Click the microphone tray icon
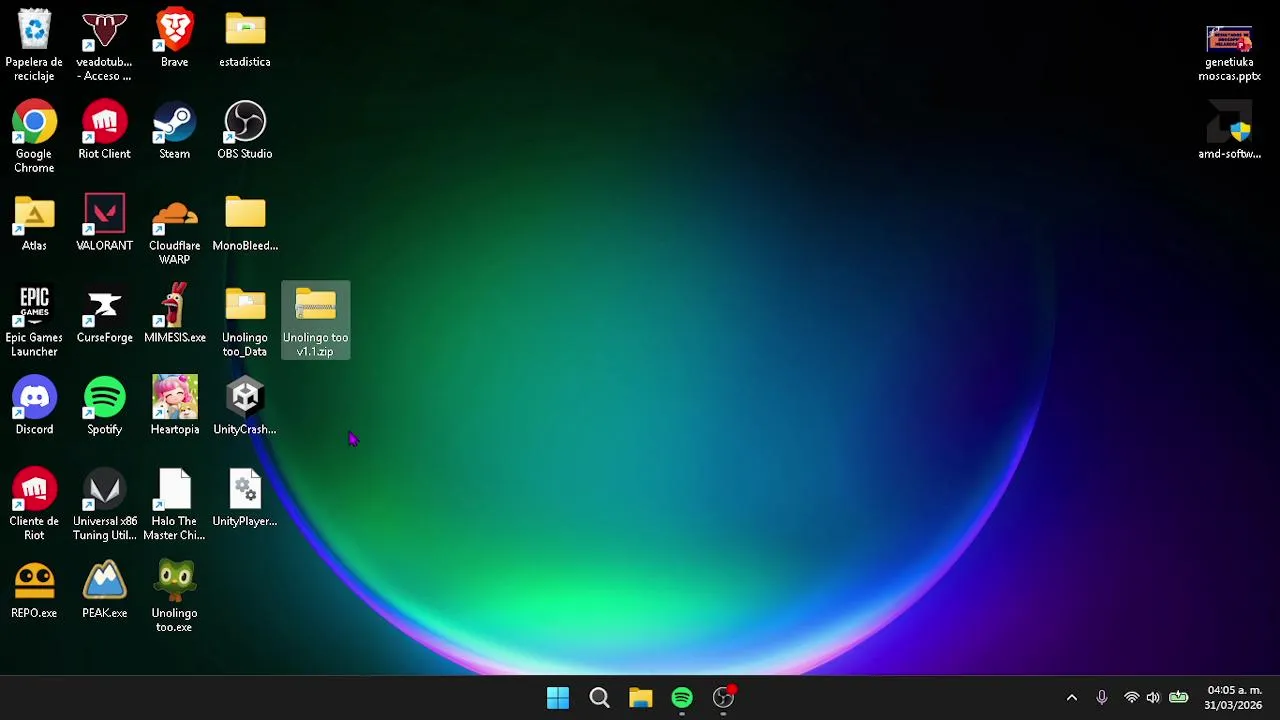 1101,698
